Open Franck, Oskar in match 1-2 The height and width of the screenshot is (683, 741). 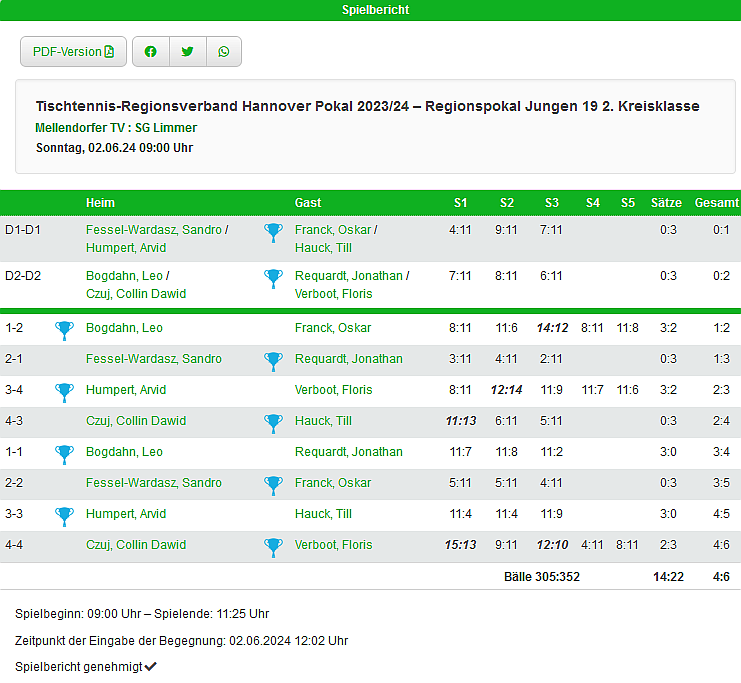332,328
